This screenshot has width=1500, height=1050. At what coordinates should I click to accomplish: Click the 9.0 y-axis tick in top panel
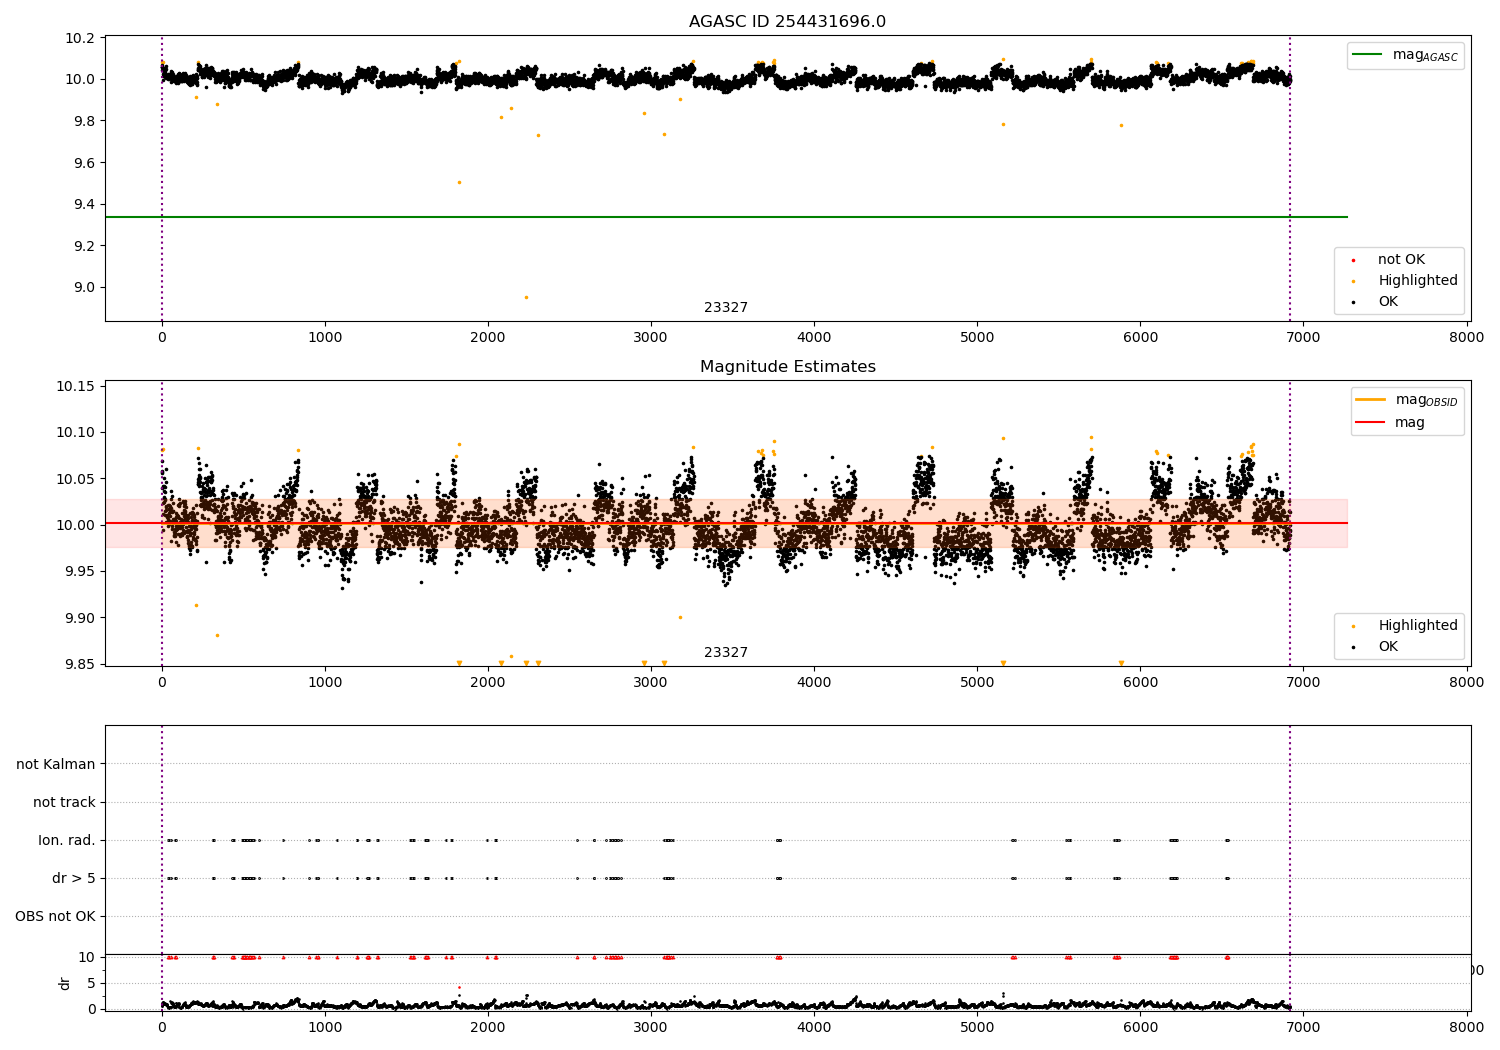[x=85, y=288]
